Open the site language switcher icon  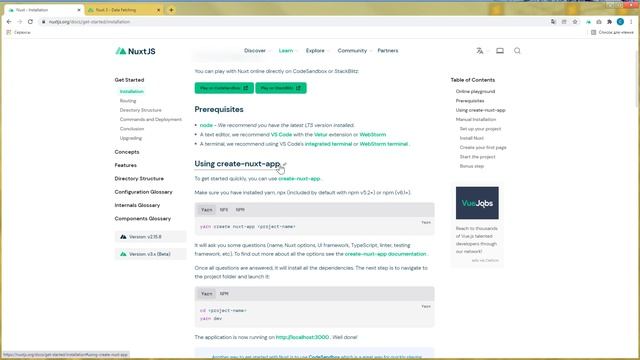480,51
